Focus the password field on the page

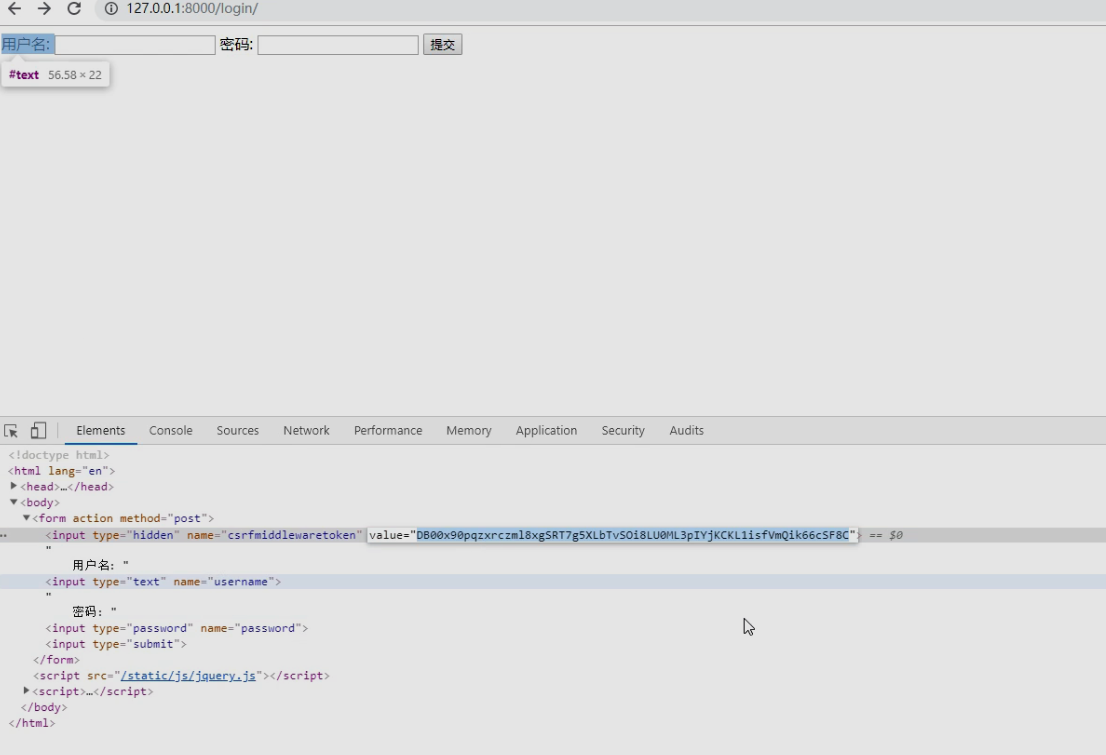coord(338,44)
